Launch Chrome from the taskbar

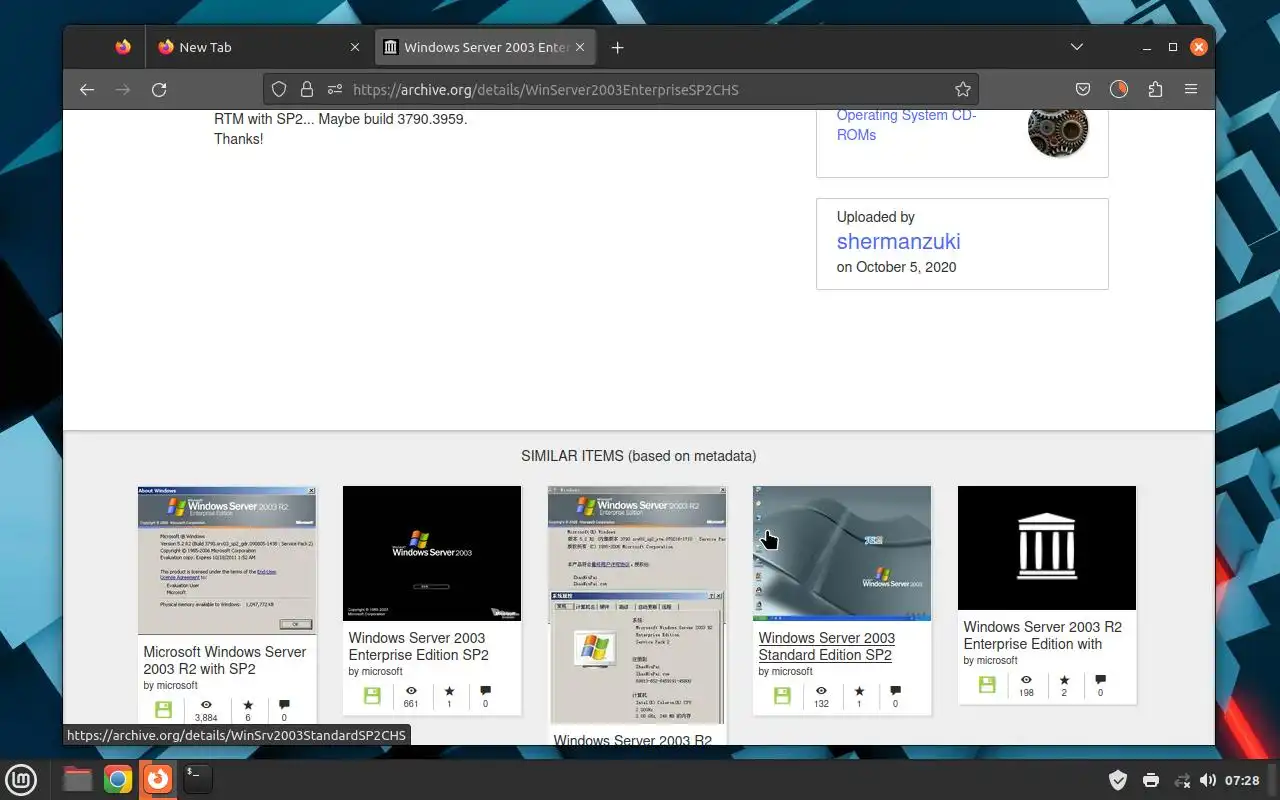(x=118, y=779)
